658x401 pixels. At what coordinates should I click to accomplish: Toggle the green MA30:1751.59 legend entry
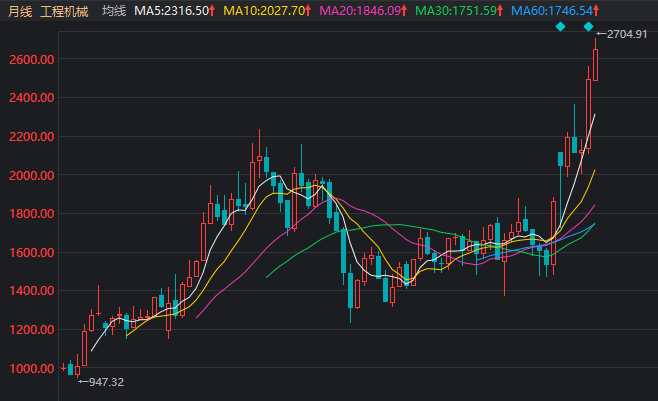pos(455,10)
